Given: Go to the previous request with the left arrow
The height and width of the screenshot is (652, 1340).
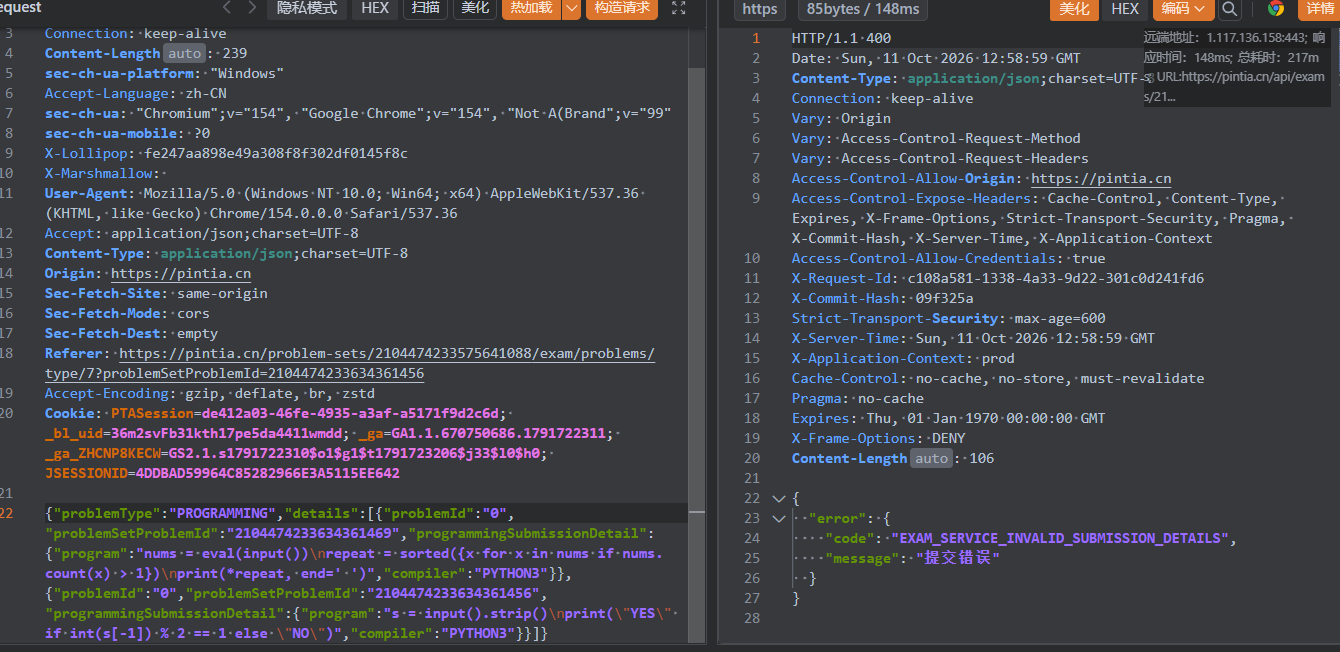Looking at the screenshot, I should click(226, 8).
